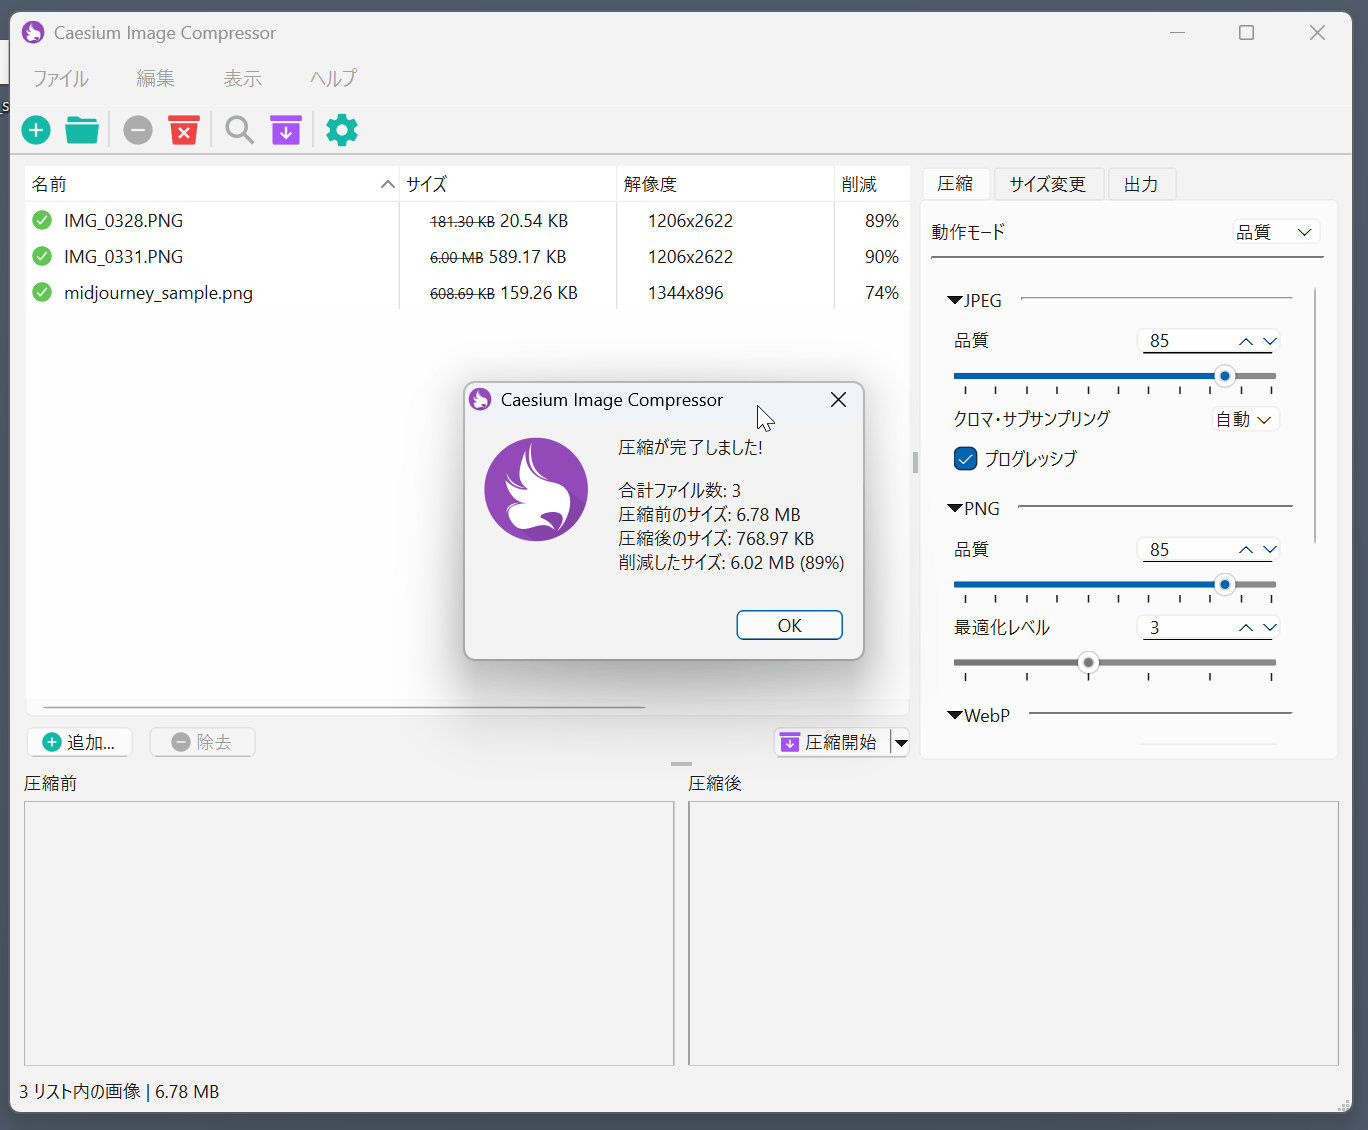The width and height of the screenshot is (1368, 1130).
Task: Open settings with the teal gear icon
Action: 342,130
